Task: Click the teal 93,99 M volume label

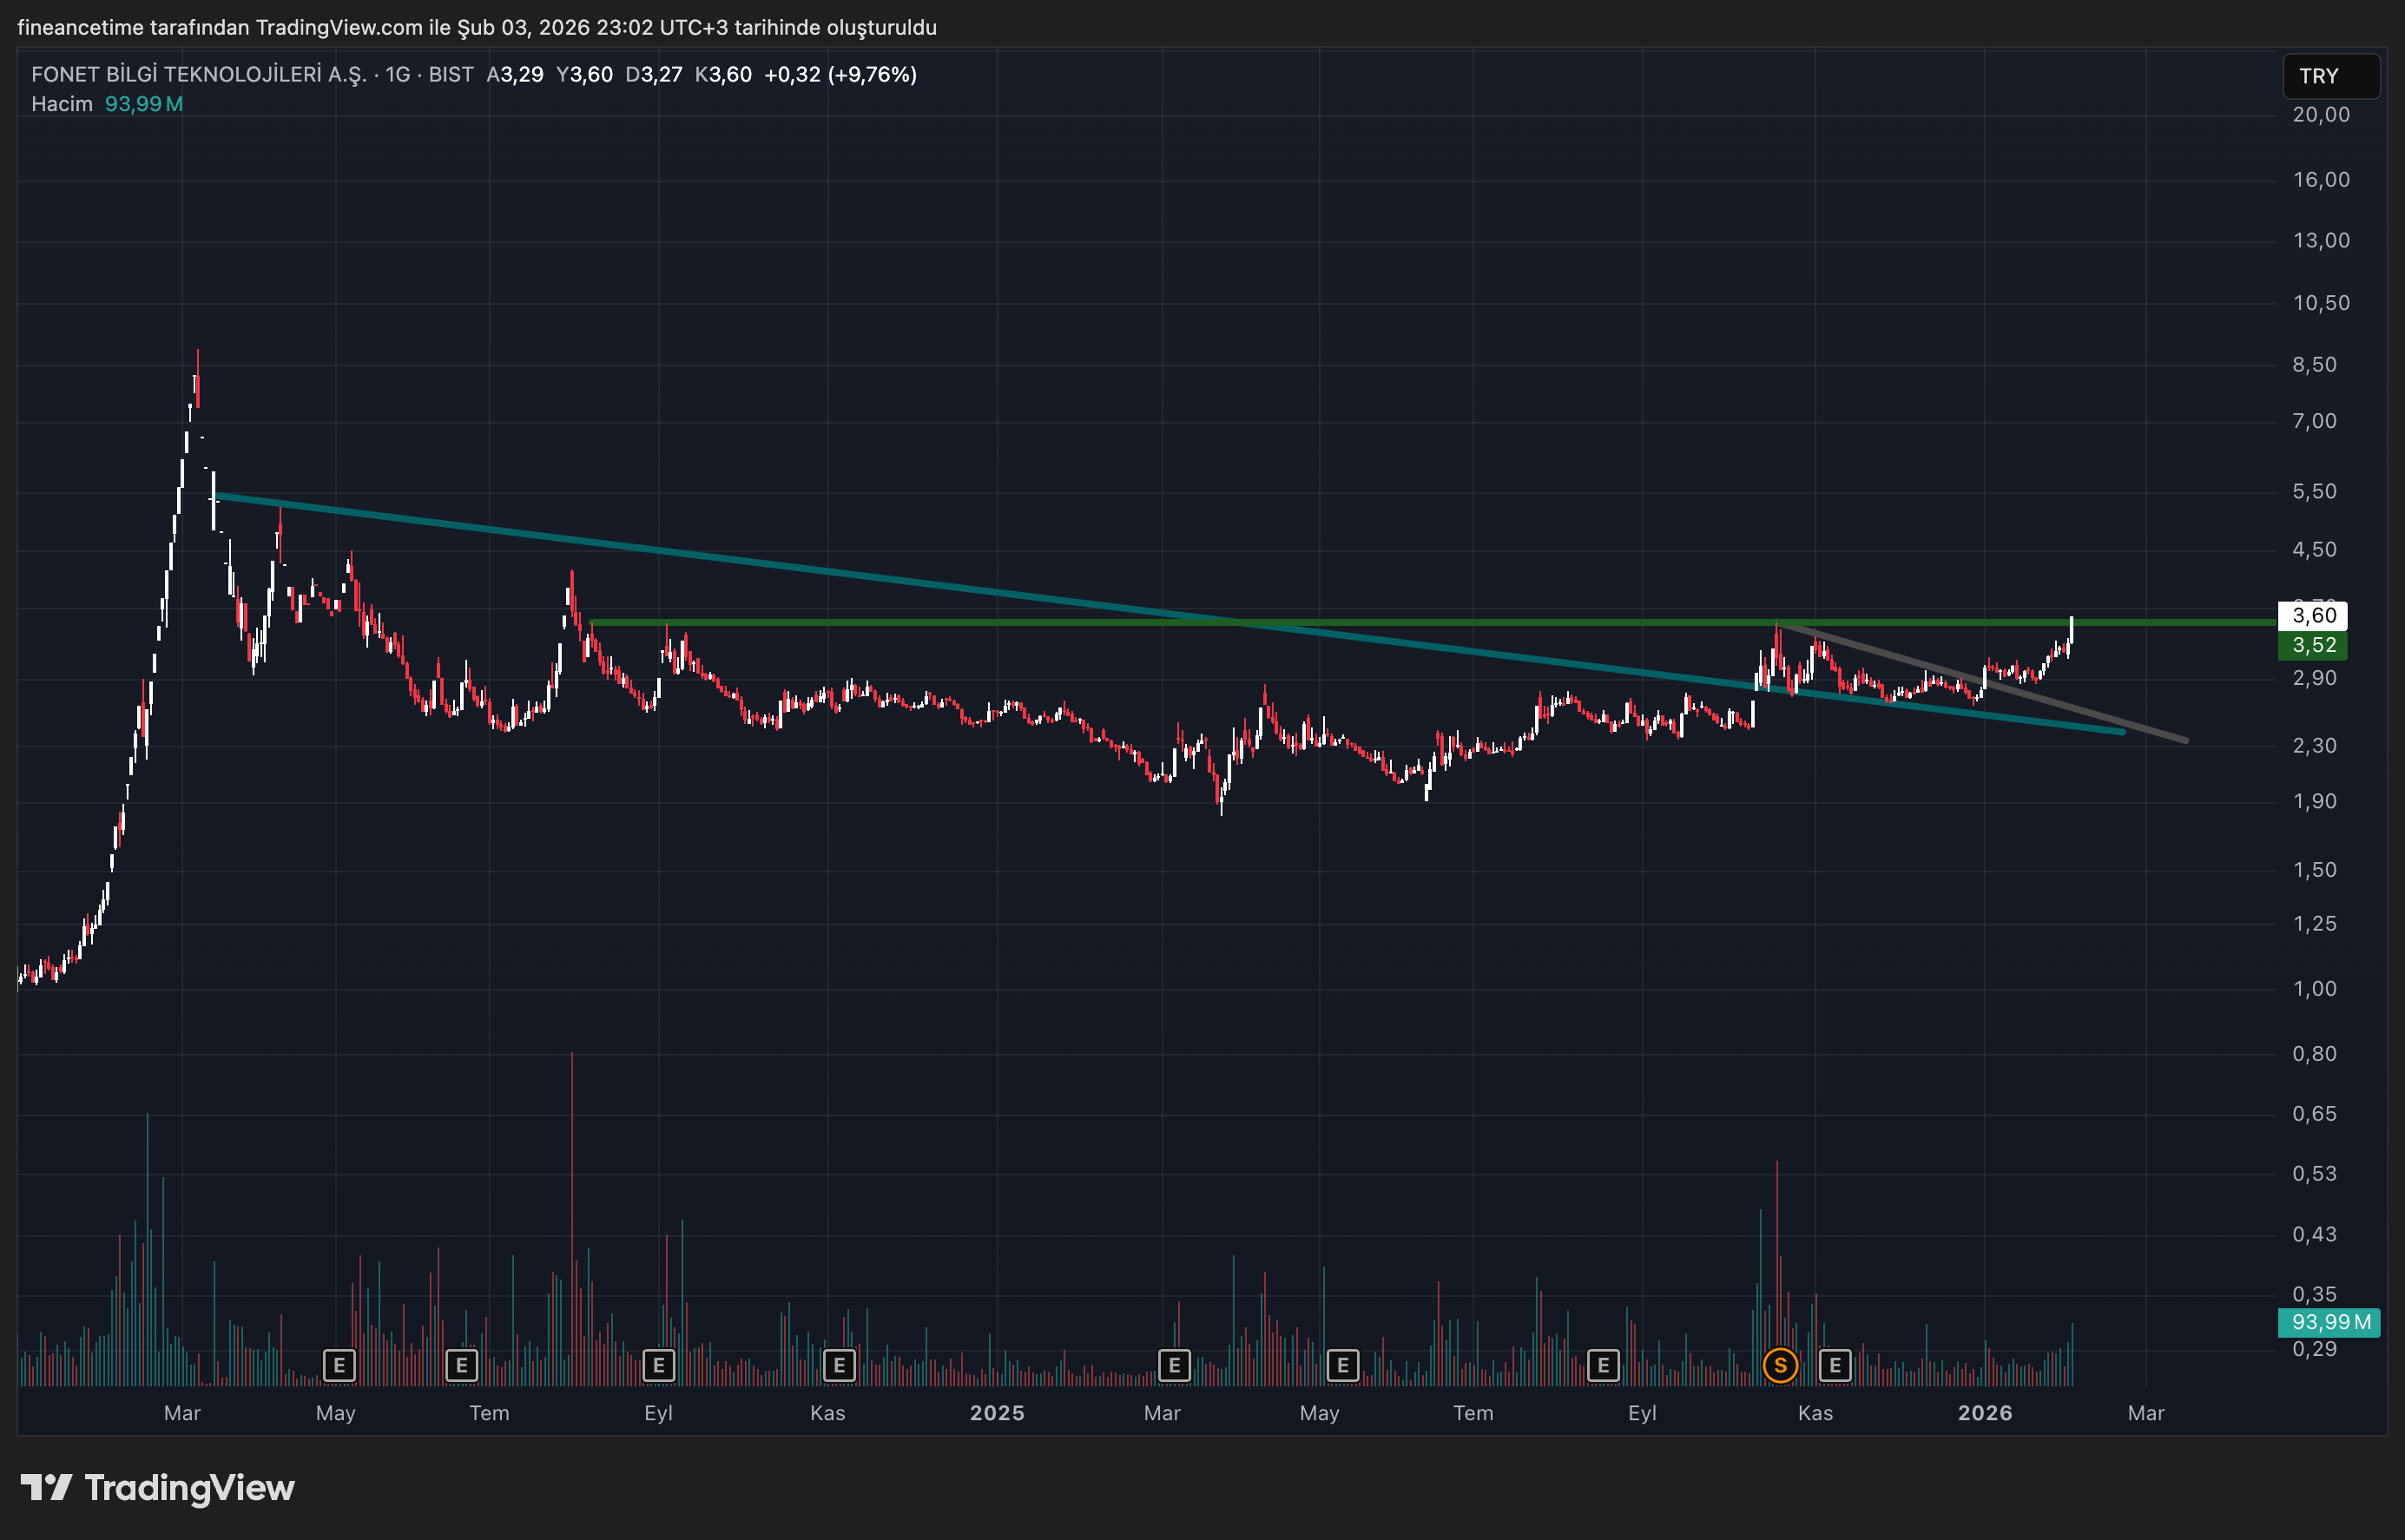Action: (2329, 1322)
